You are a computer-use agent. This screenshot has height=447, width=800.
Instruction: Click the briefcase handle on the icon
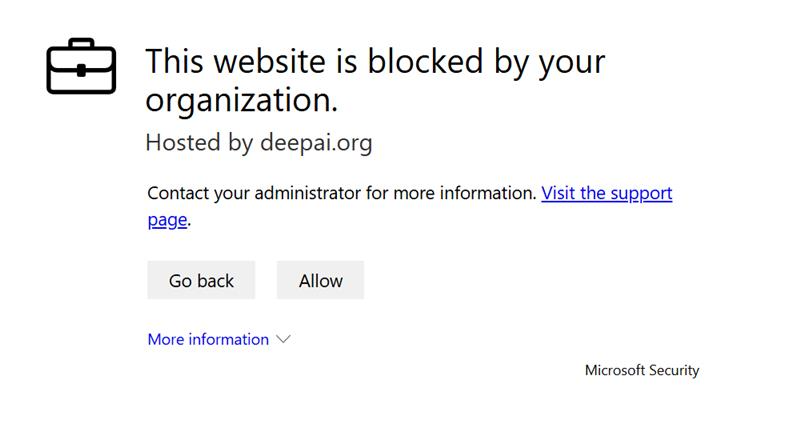pyautogui.click(x=81, y=44)
